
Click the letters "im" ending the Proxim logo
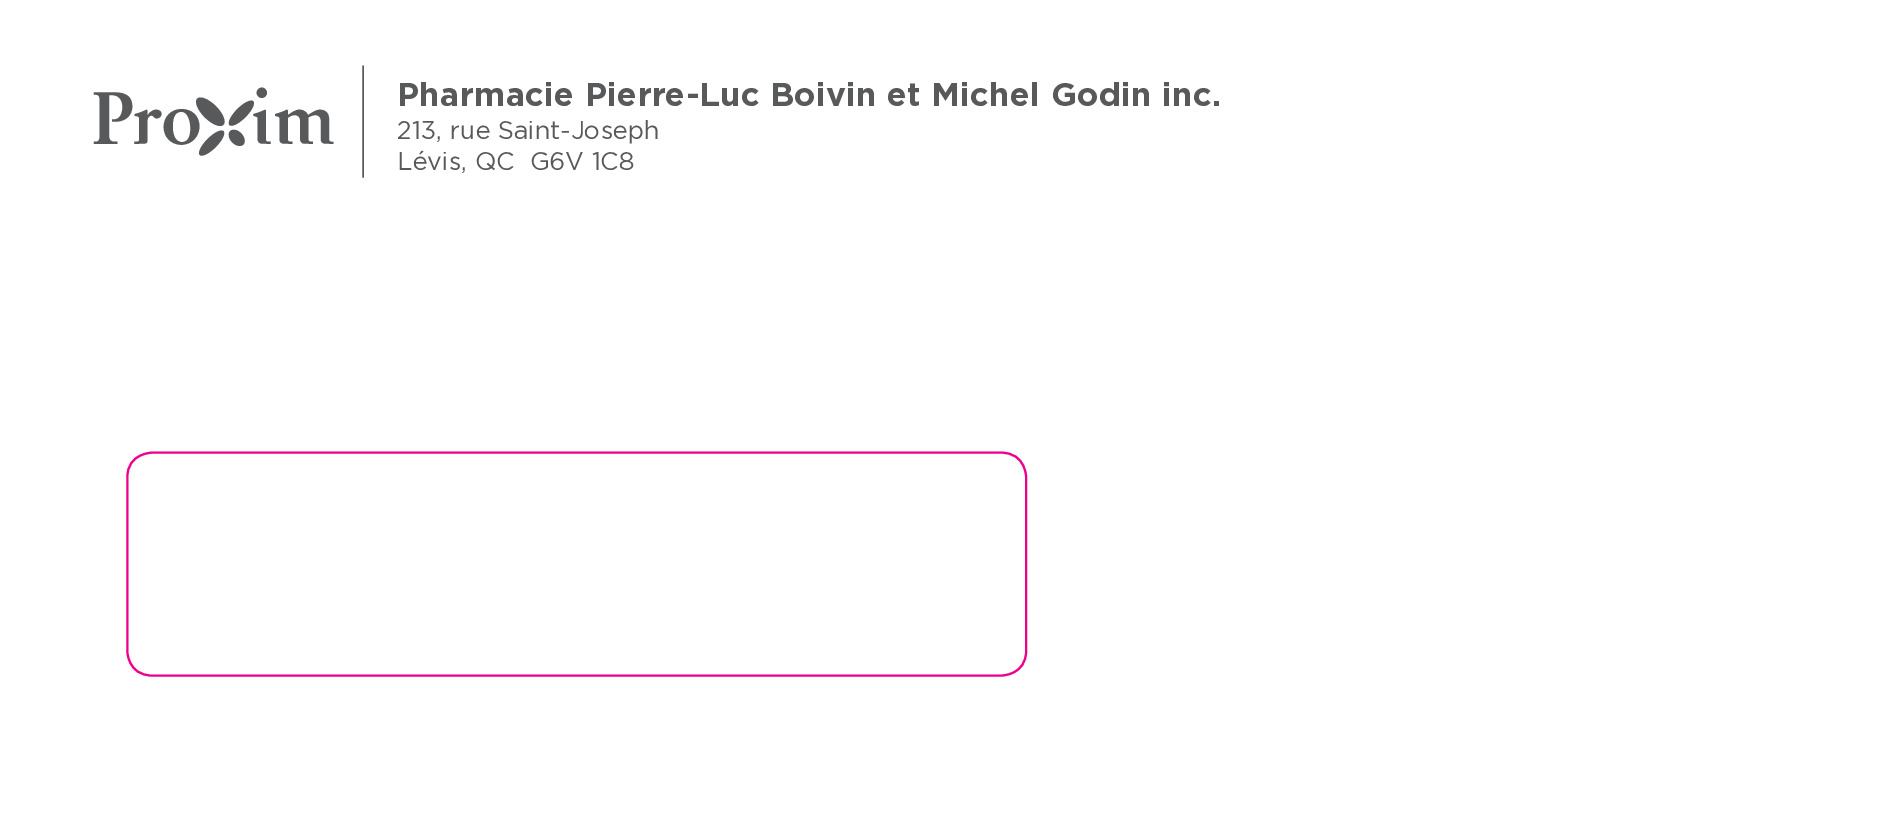pyautogui.click(x=292, y=122)
